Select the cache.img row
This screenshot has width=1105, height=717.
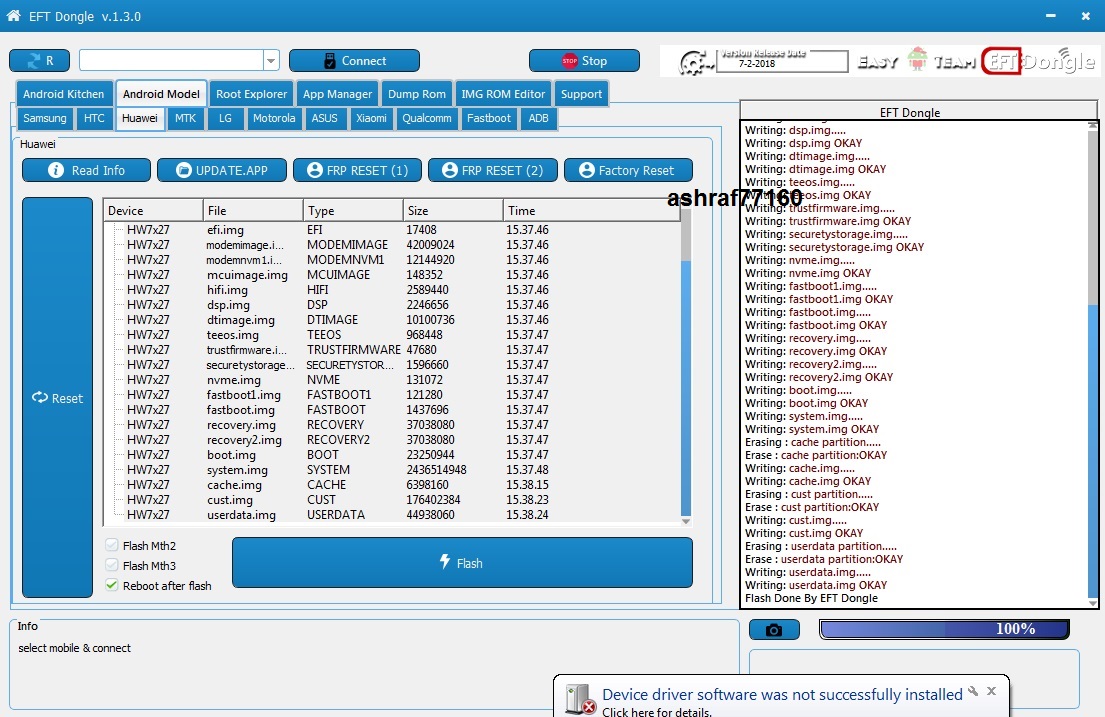(392, 485)
